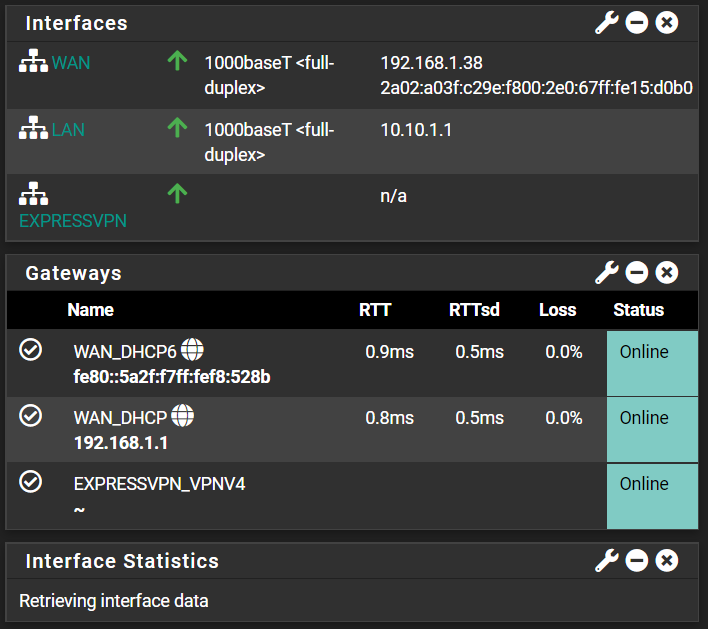Collapse the Gateways widget
This screenshot has height=629, width=708.
pos(637,272)
